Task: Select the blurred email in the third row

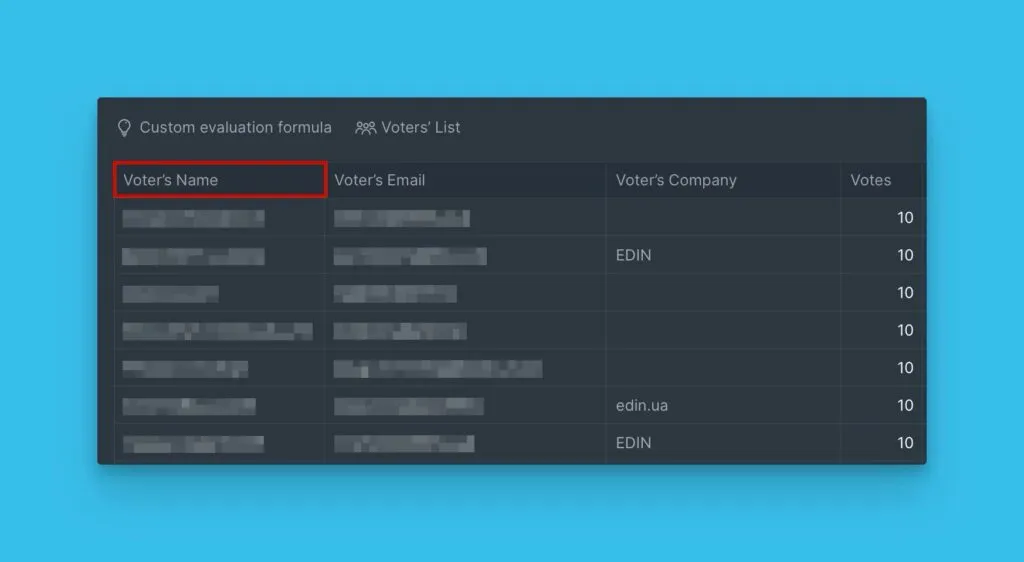Action: pos(395,293)
